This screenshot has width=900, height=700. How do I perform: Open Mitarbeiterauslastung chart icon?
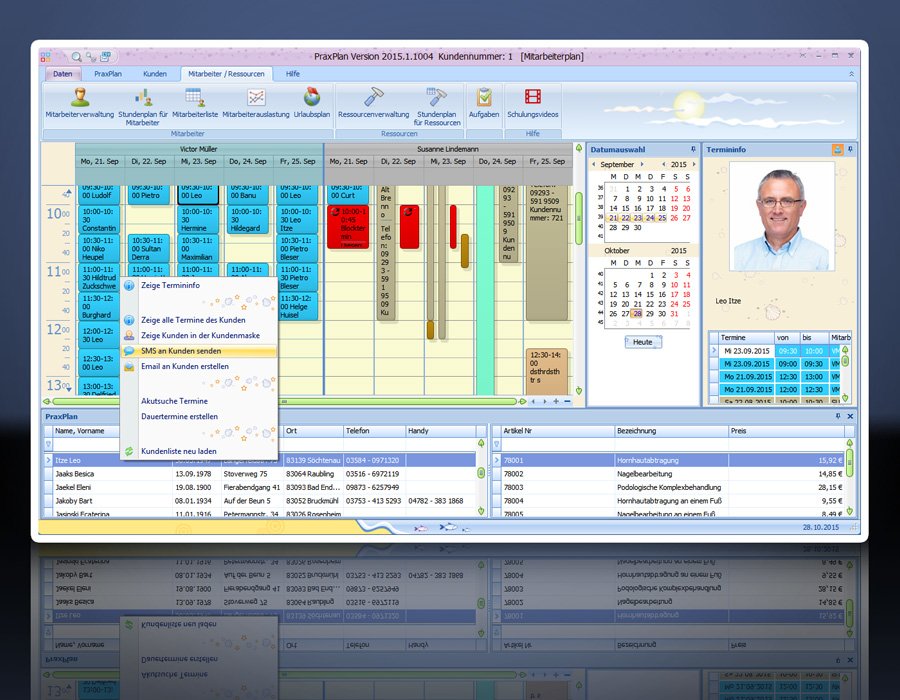[256, 103]
